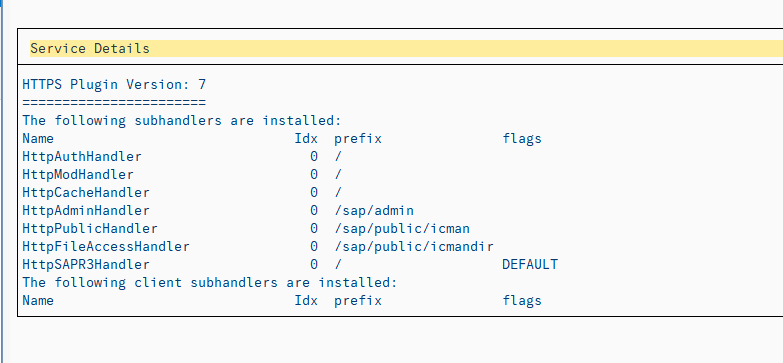
Task: Click the /sap/admin prefix value
Action: [x=374, y=210]
